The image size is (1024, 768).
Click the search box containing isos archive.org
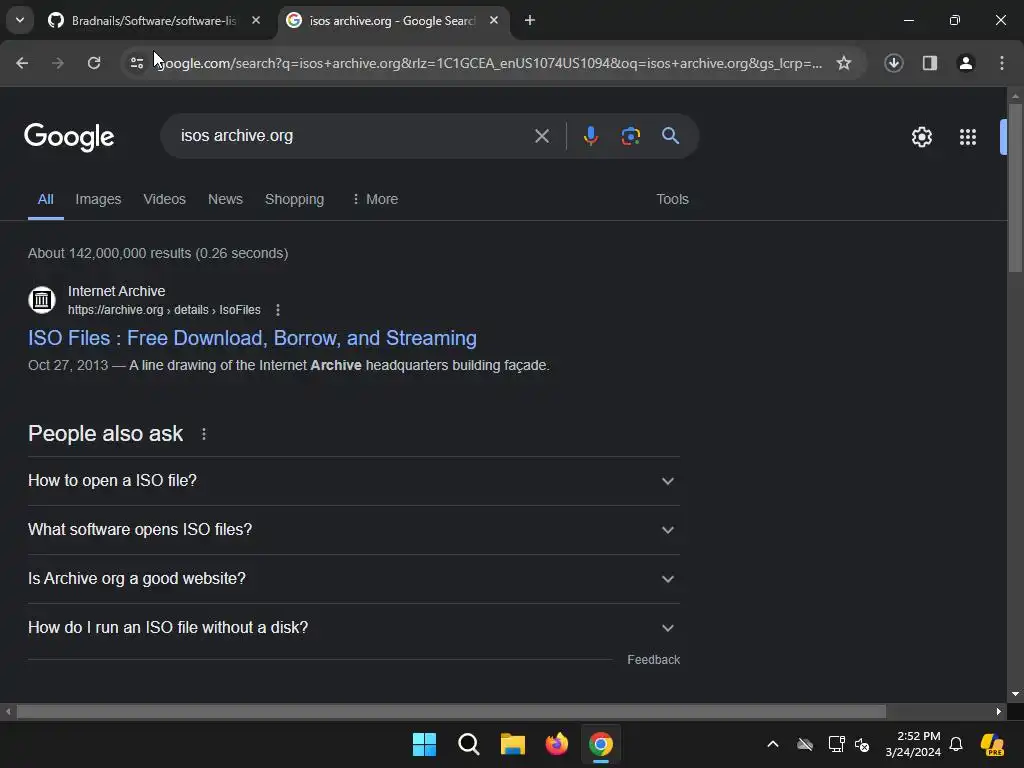tap(353, 136)
